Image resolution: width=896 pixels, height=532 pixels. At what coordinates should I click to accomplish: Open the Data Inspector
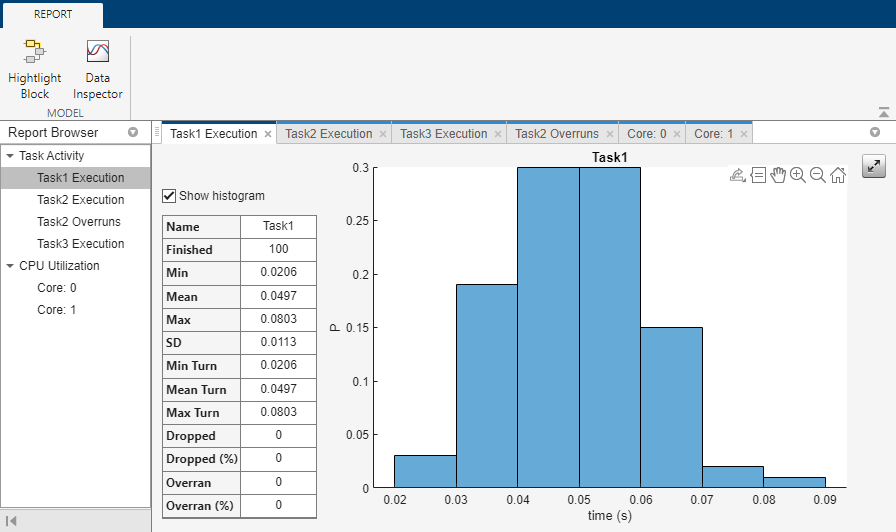coord(97,51)
